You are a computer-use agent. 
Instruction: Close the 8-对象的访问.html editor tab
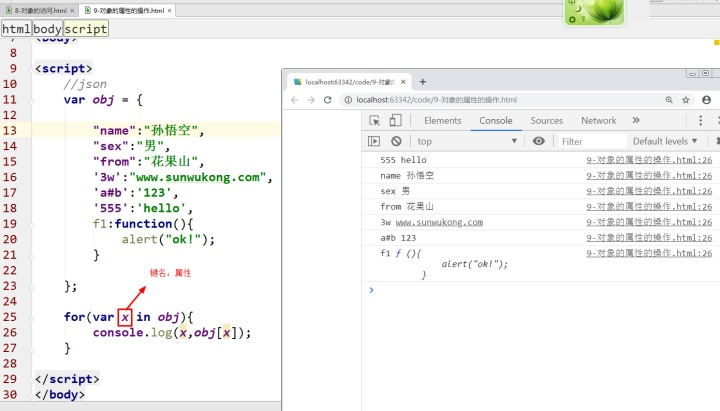(x=72, y=11)
